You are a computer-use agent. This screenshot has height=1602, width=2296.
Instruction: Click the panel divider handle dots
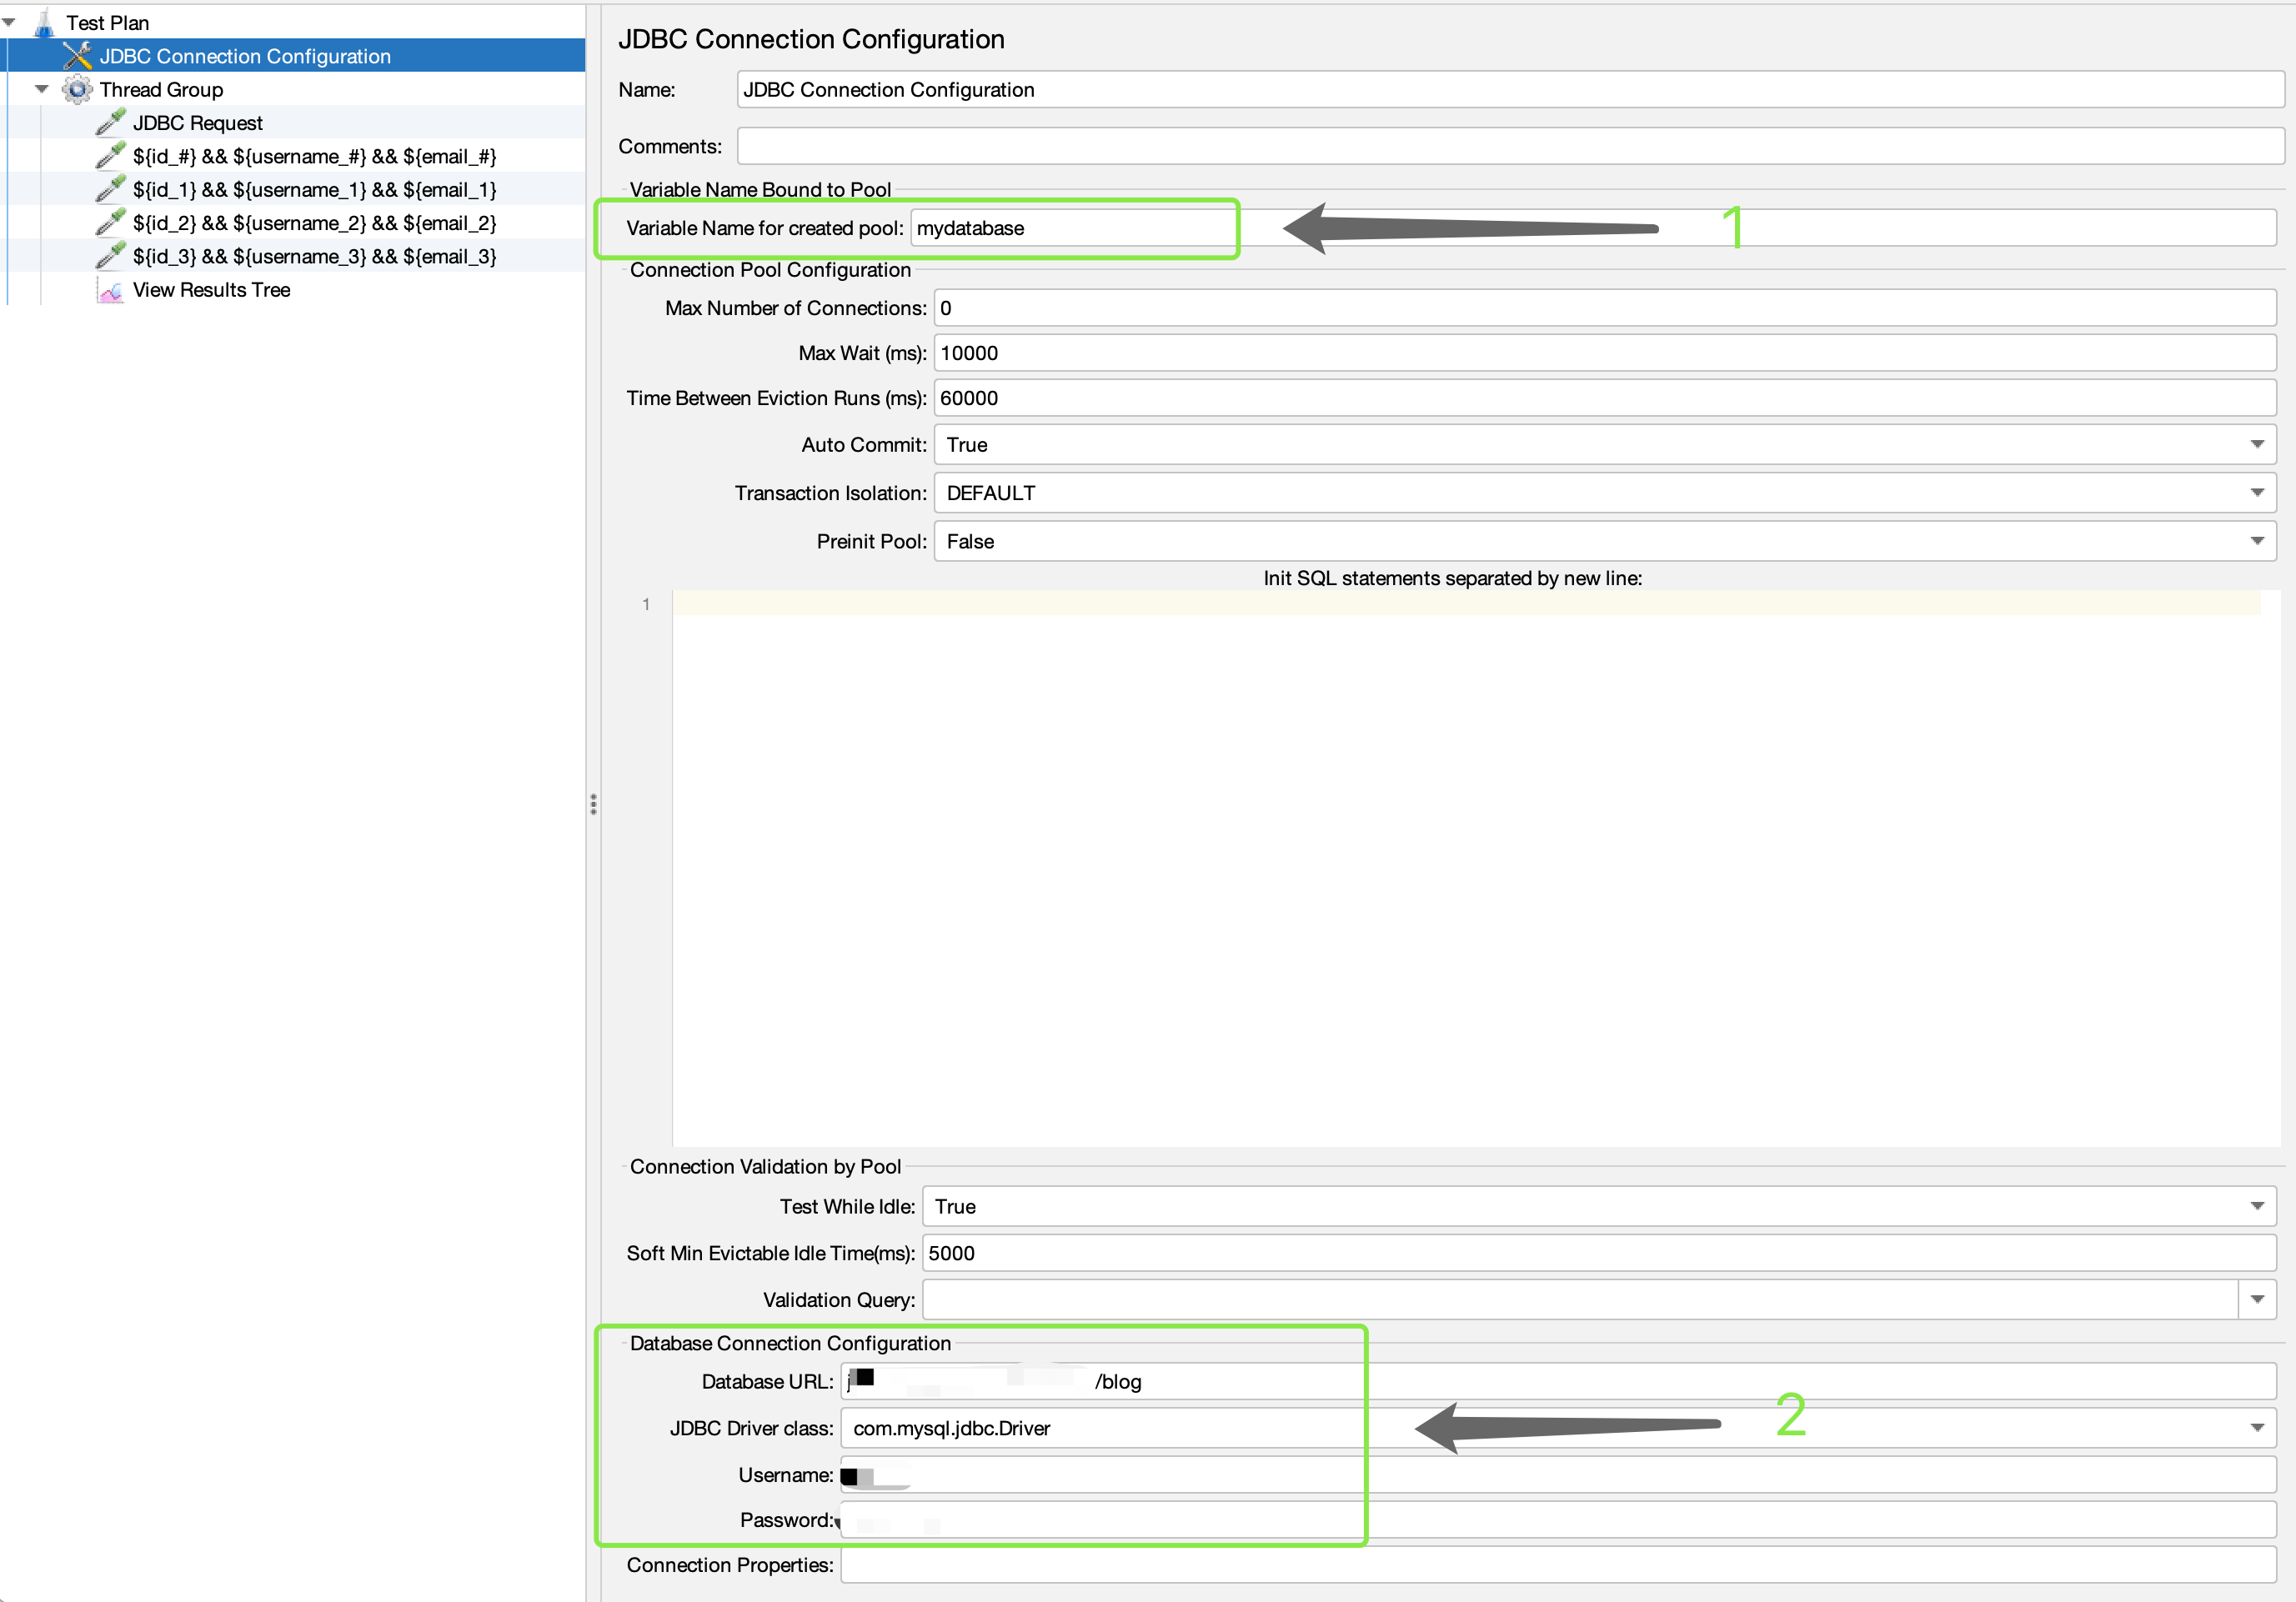click(593, 804)
